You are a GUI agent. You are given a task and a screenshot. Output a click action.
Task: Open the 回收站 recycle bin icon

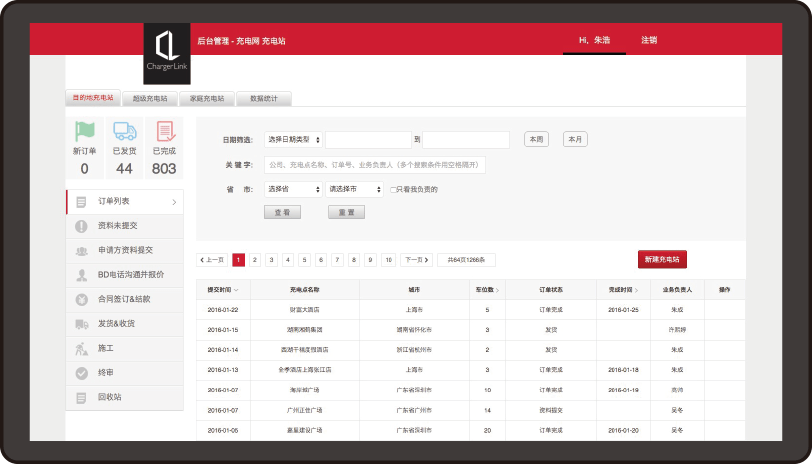tap(81, 398)
